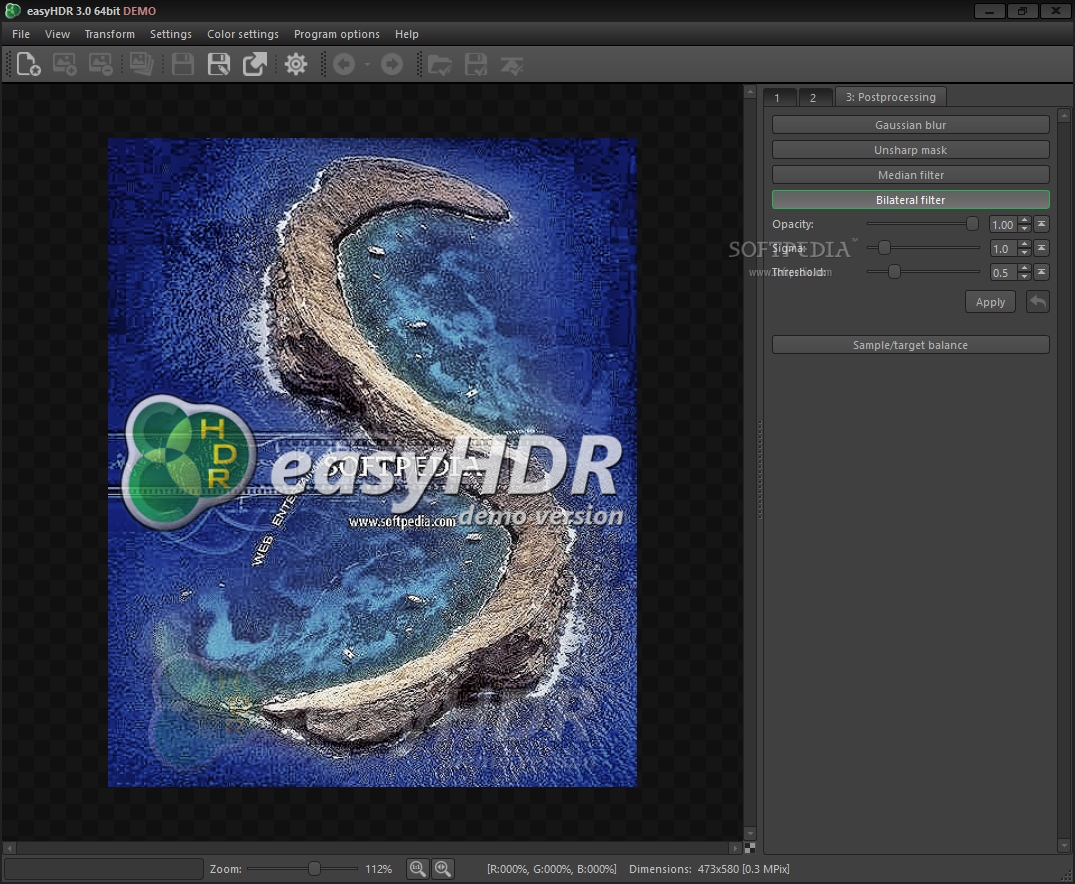This screenshot has width=1075, height=884.
Task: Decrease Opacity with the down stepper arrow
Action: pos(1025,228)
